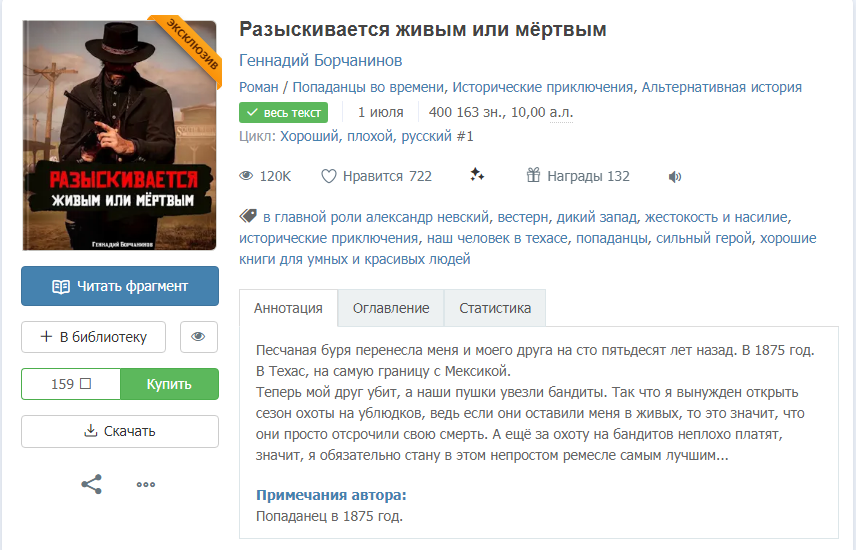
Task: Toggle the eye follow button beside library
Action: 199,337
